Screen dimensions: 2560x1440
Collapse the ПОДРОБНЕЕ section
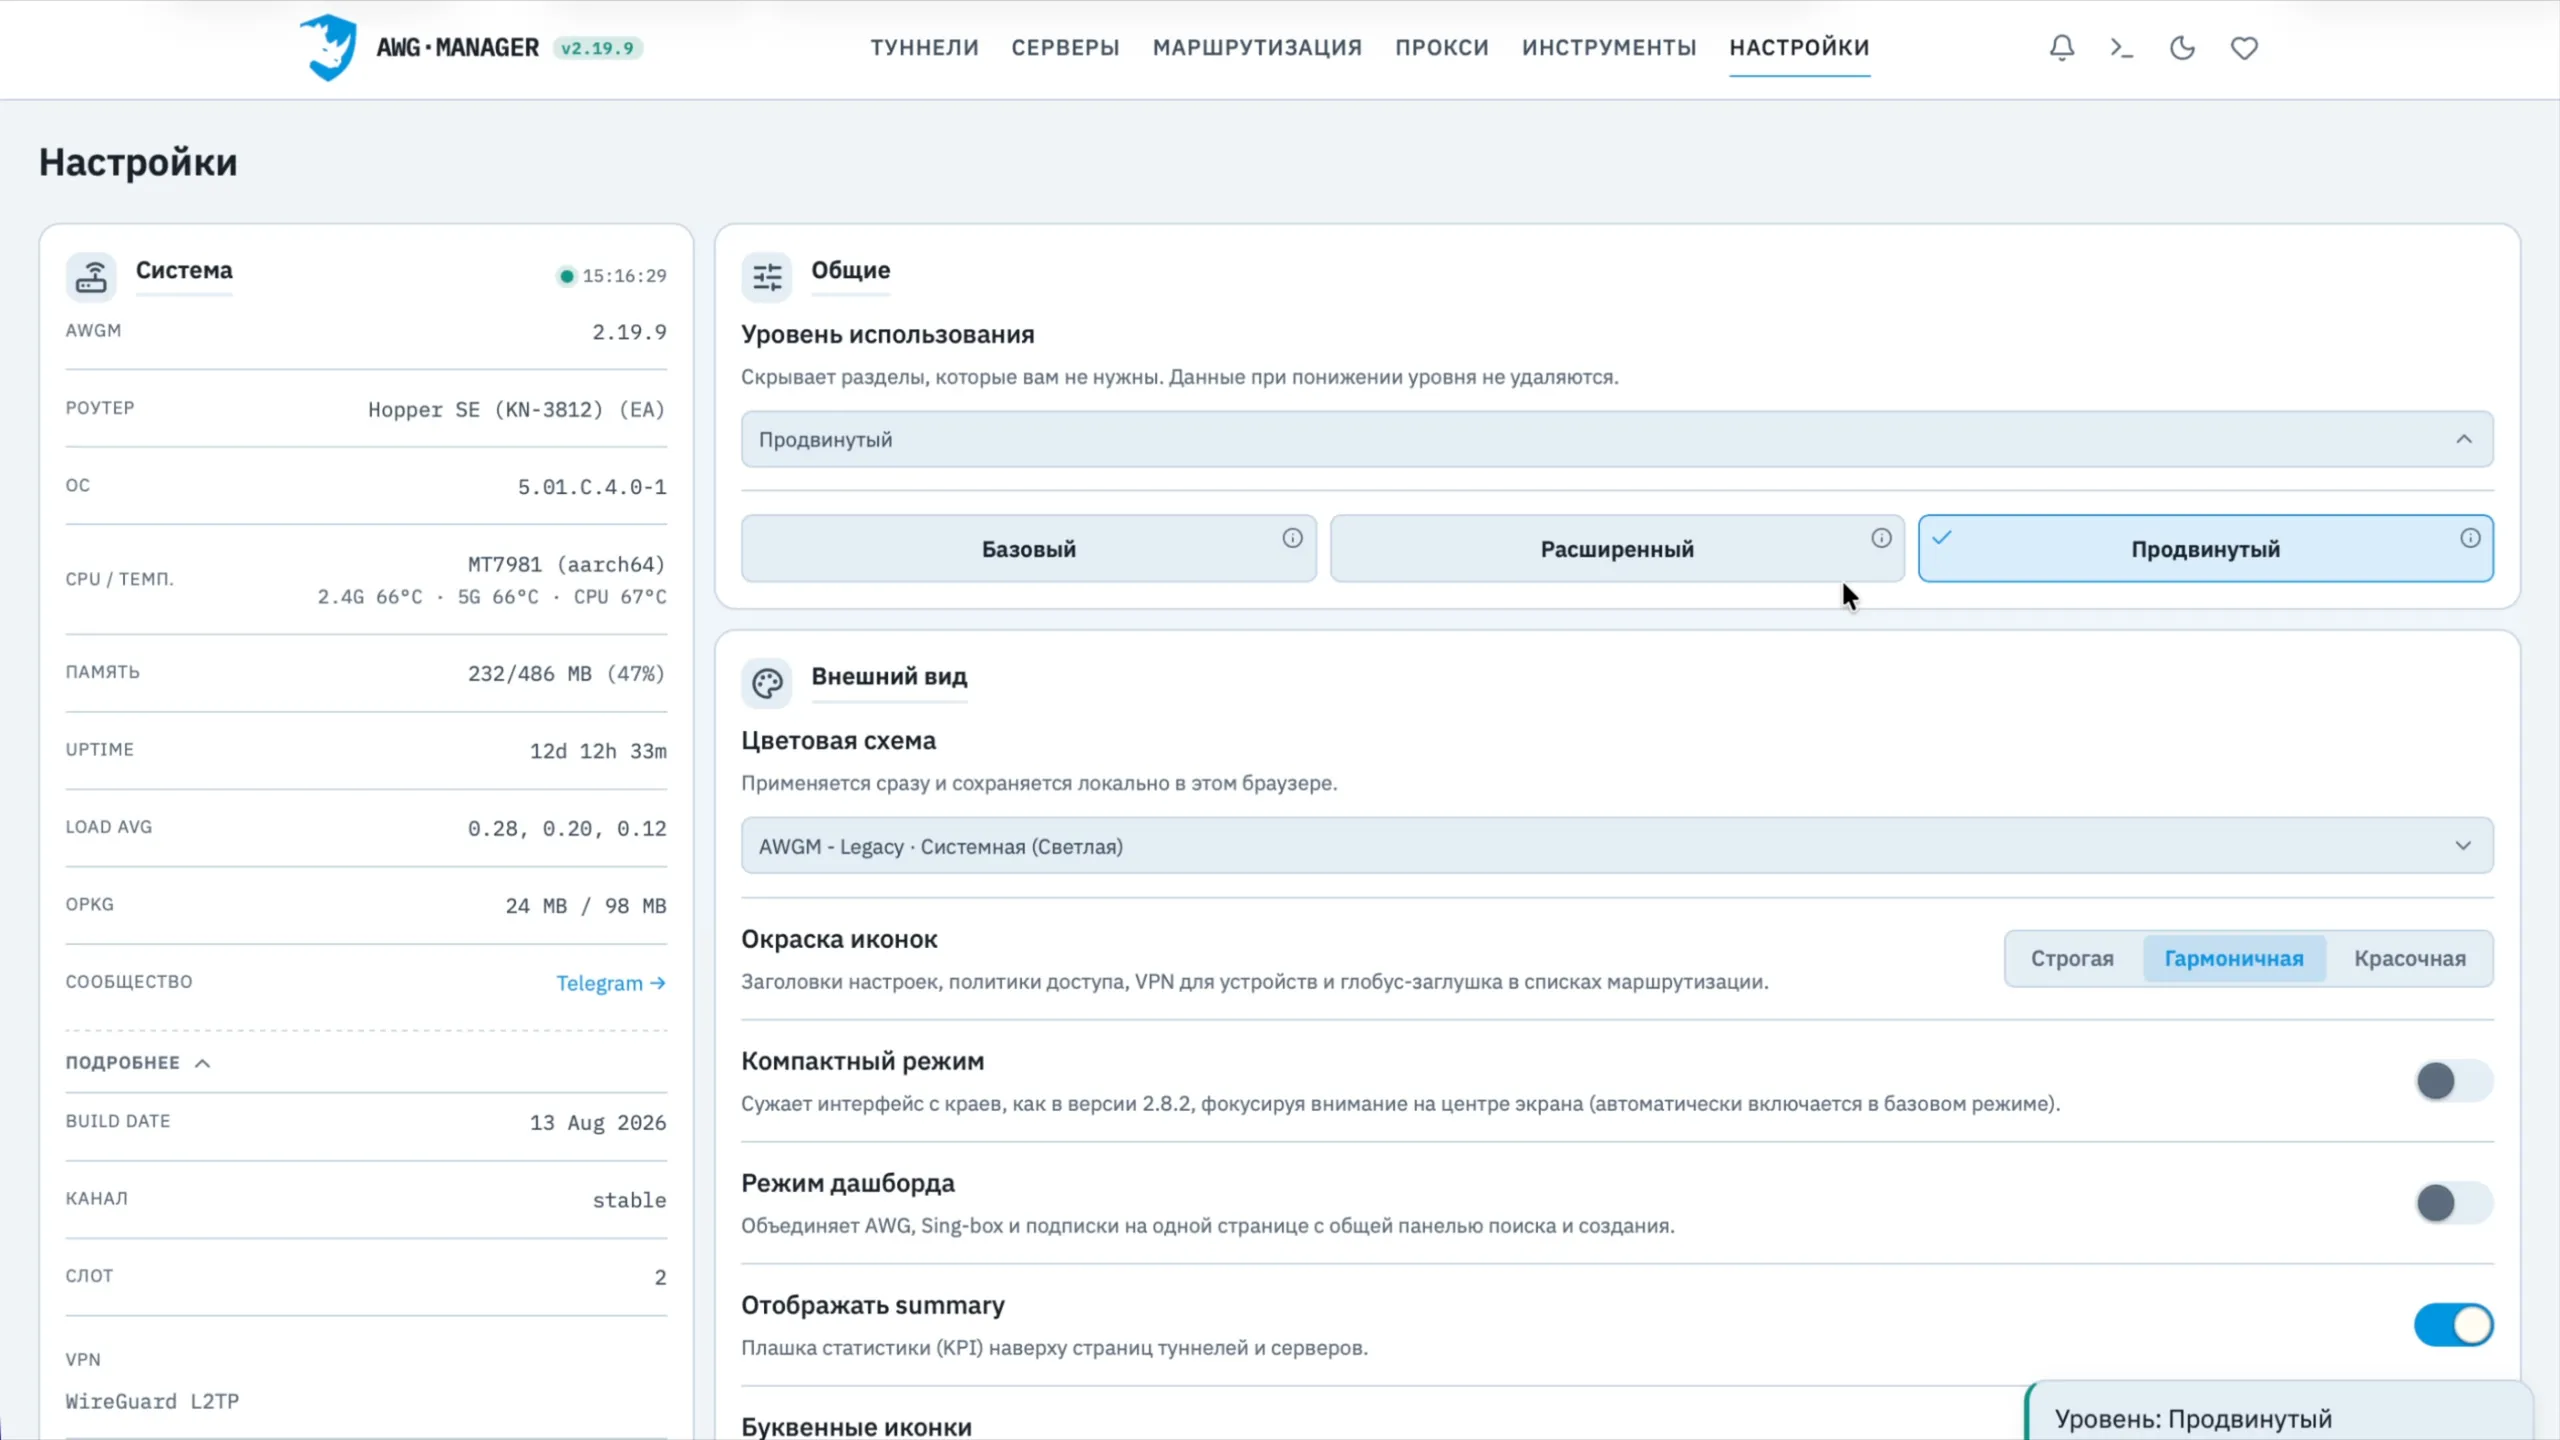(138, 1062)
